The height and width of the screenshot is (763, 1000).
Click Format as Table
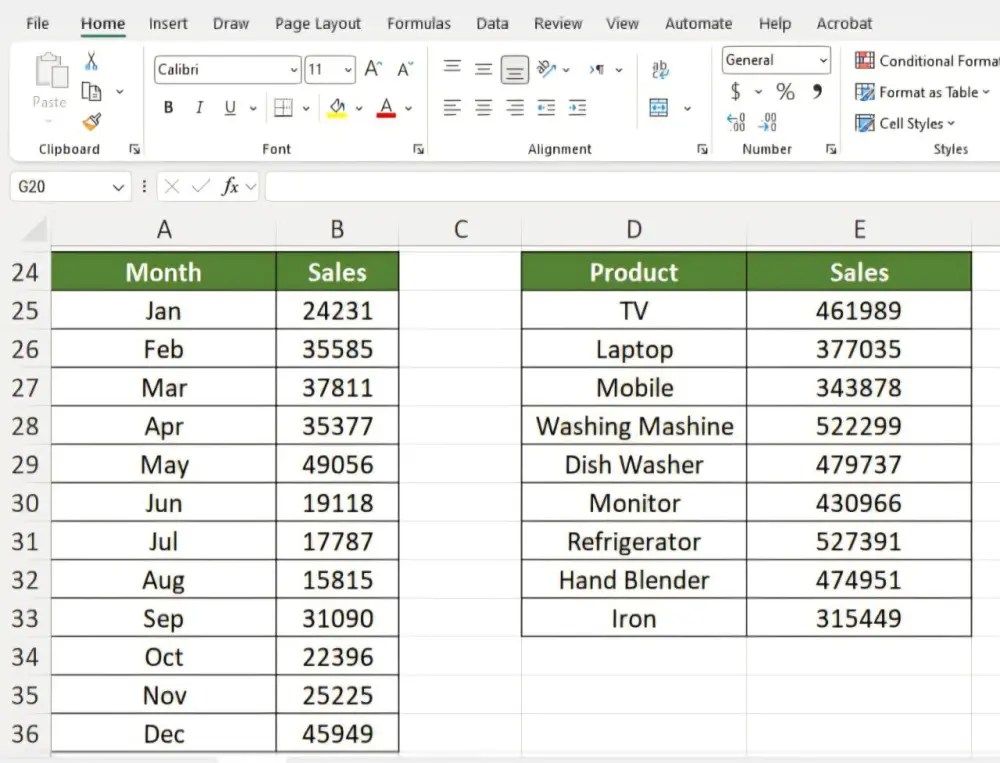tap(923, 92)
